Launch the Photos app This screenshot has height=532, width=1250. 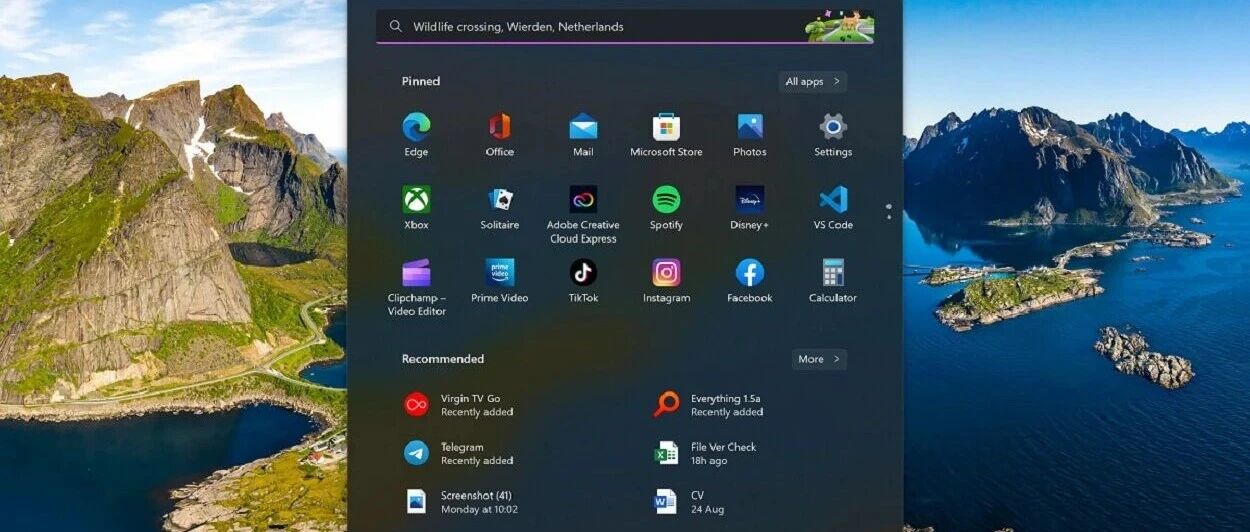click(750, 127)
